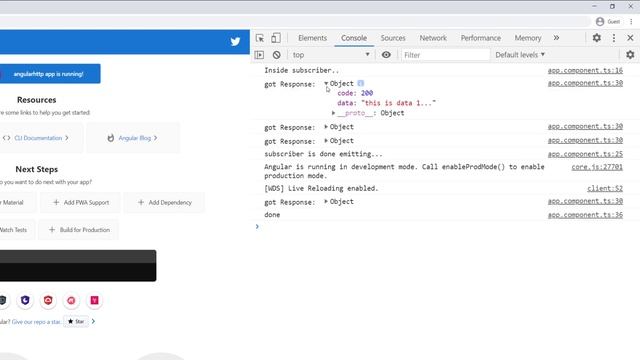Switch to the Elements tab
The image size is (640, 360).
[312, 38]
